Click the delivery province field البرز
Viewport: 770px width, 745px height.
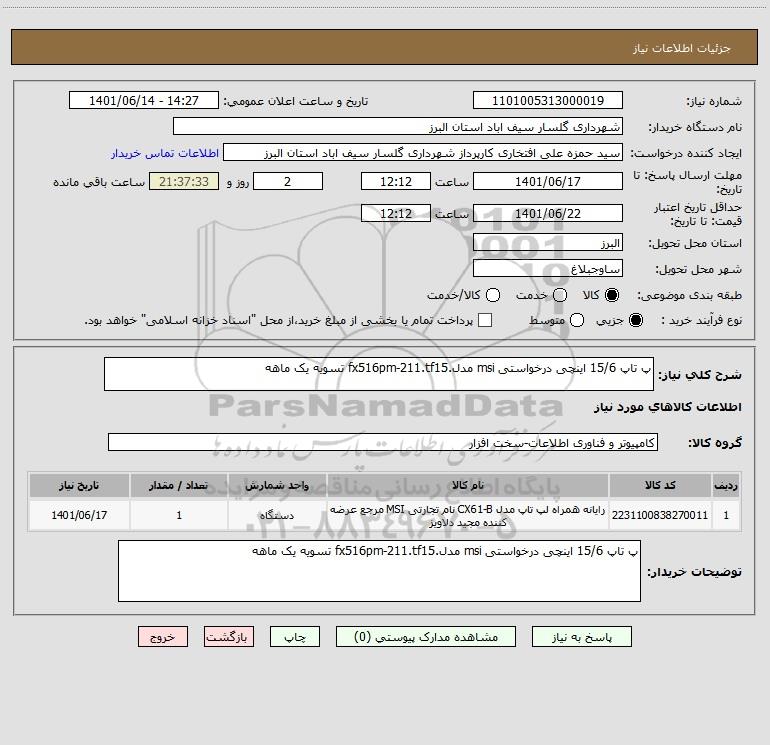[x=548, y=243]
